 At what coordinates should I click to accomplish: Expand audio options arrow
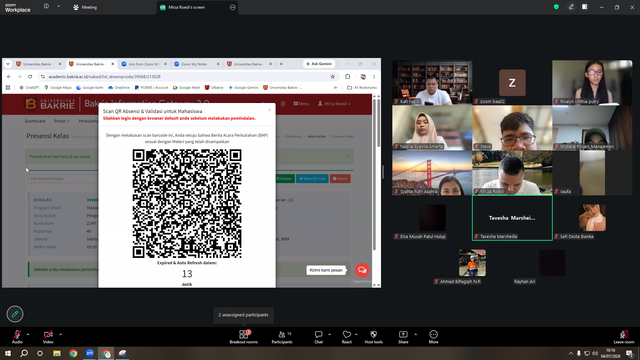click(x=28, y=334)
